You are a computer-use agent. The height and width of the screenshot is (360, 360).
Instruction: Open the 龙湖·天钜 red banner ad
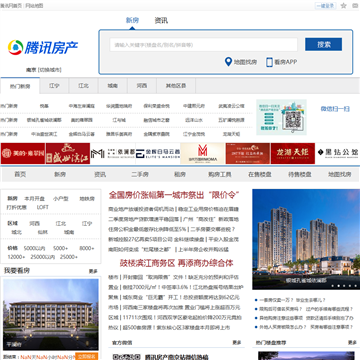pyautogui.click(x=293, y=153)
